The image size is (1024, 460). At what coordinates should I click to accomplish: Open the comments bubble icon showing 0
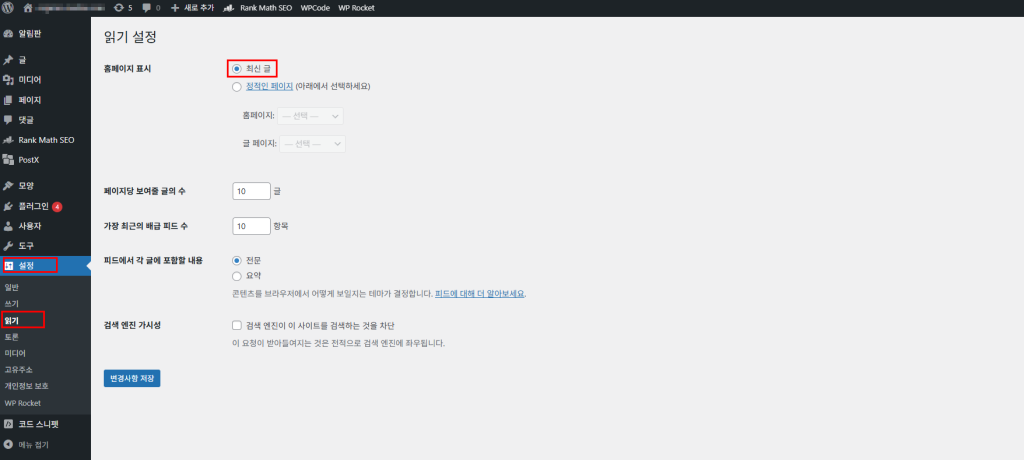[146, 8]
